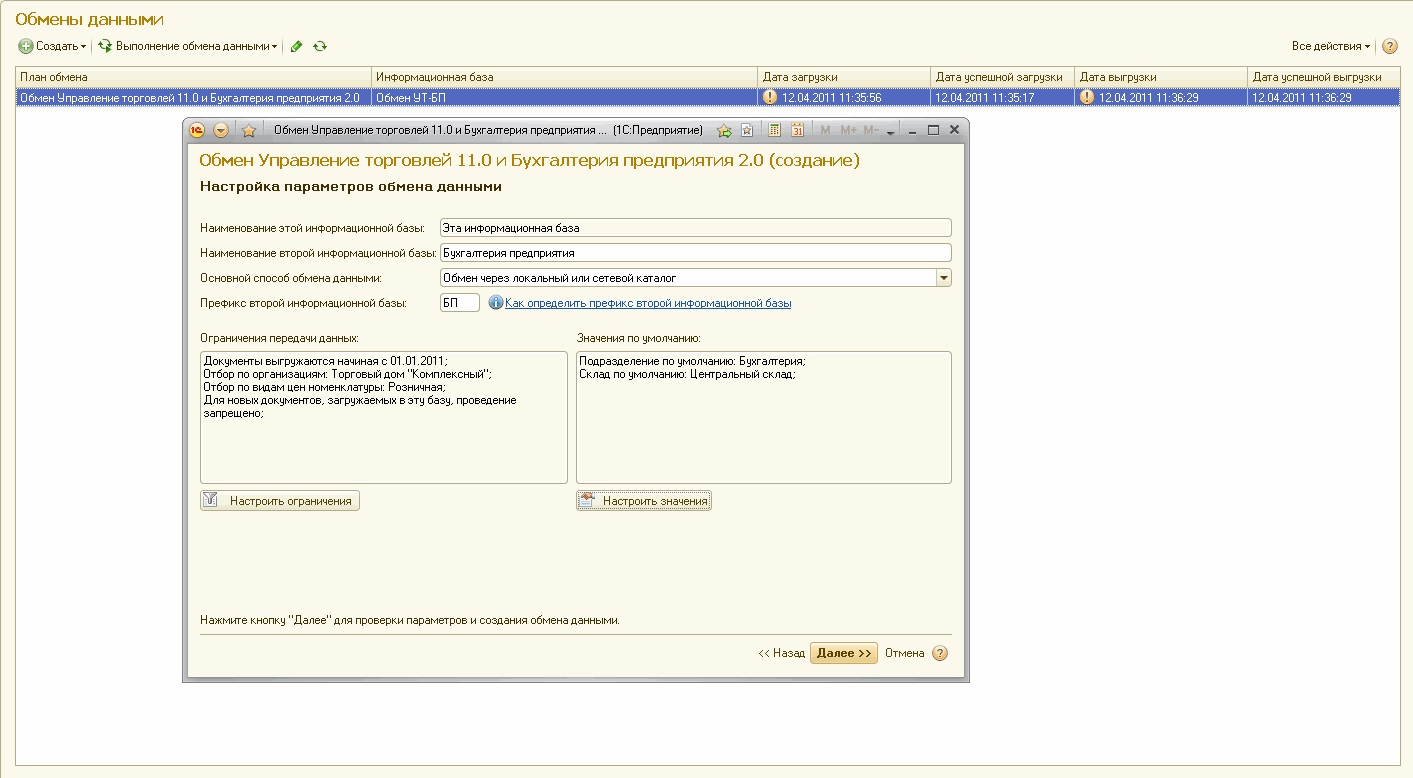The image size is (1413, 778).
Task: Expand the Основной способ обмена данными dropdown arrow
Action: (943, 278)
